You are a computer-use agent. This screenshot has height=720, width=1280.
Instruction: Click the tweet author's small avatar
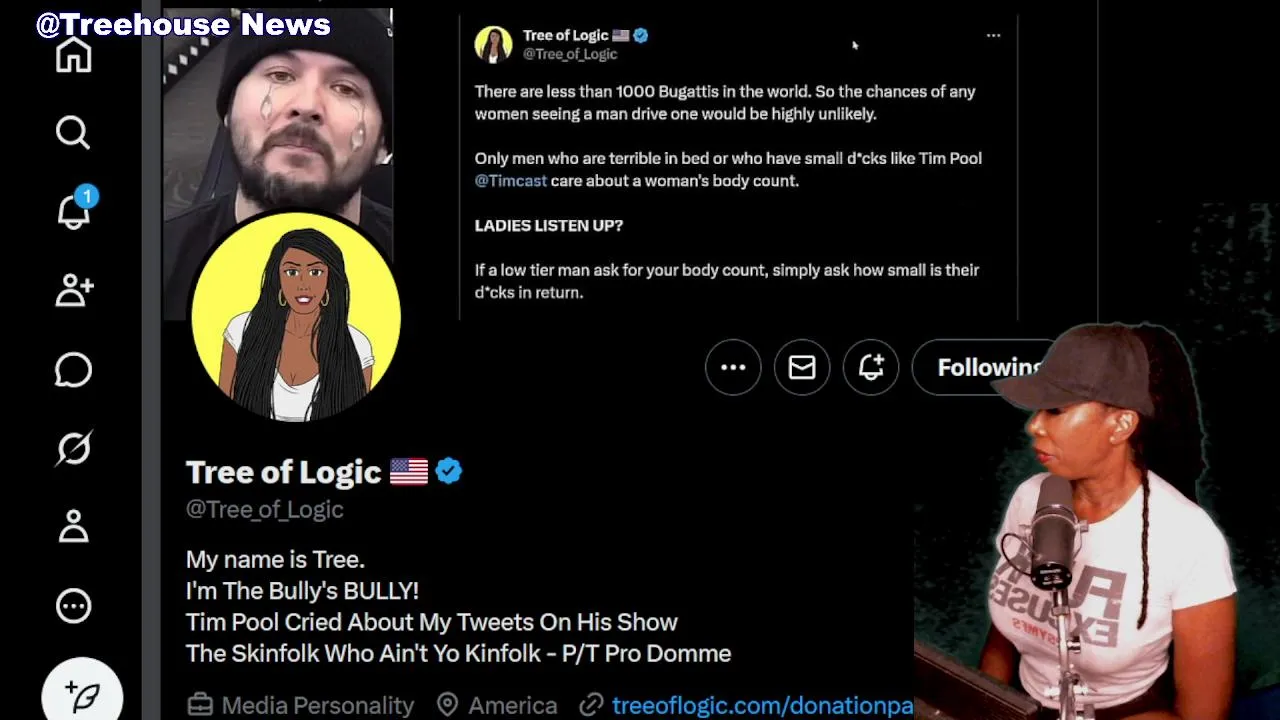coord(493,44)
